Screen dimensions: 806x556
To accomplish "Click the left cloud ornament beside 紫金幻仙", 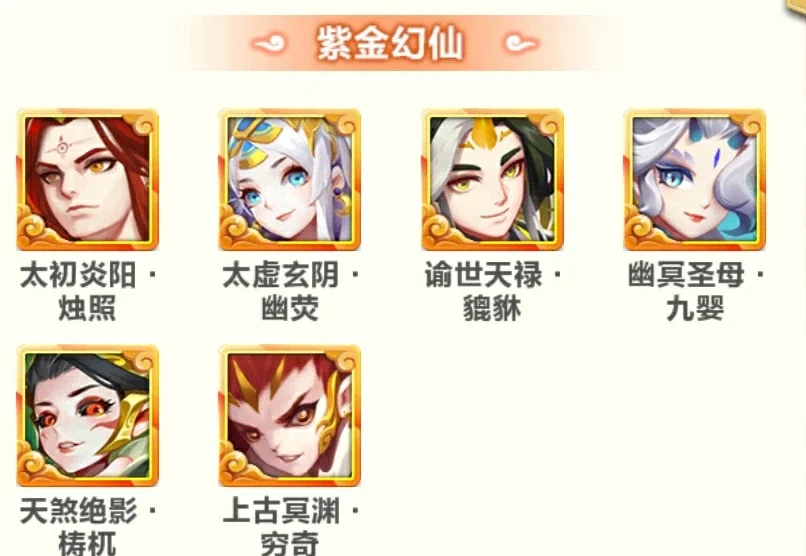I will tap(268, 44).
